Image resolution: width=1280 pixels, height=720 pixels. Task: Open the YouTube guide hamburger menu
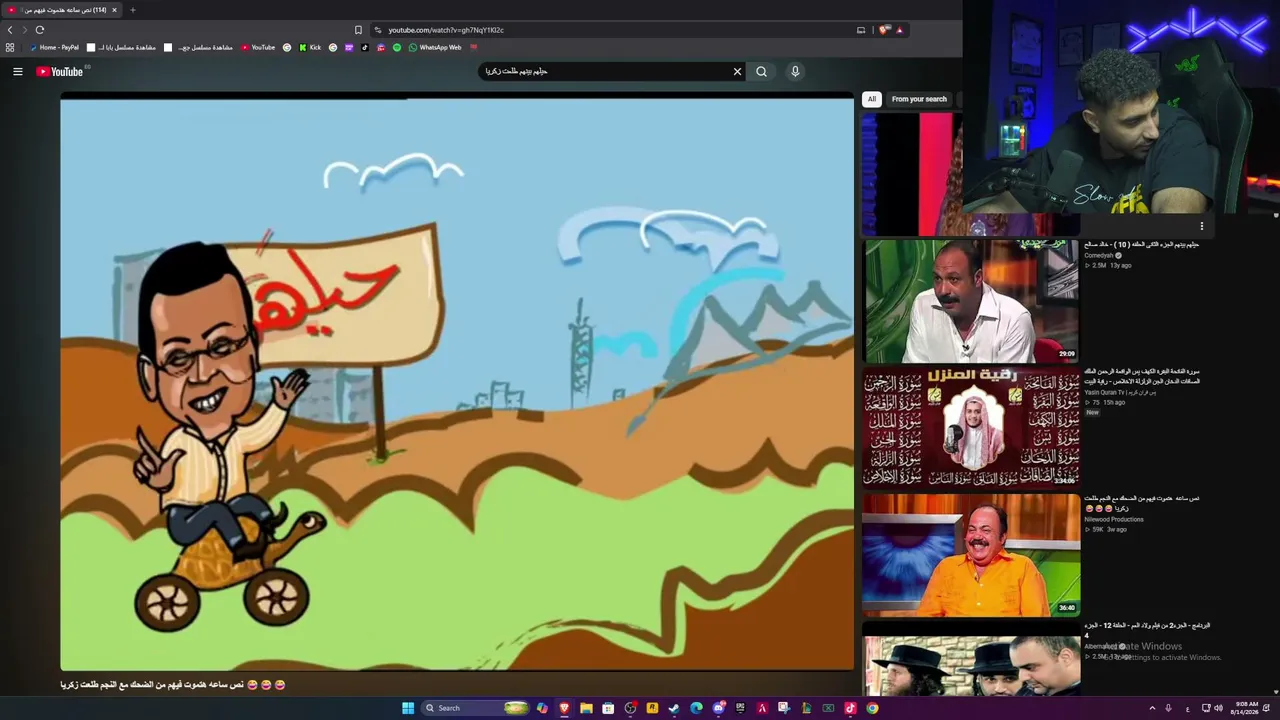[x=17, y=71]
